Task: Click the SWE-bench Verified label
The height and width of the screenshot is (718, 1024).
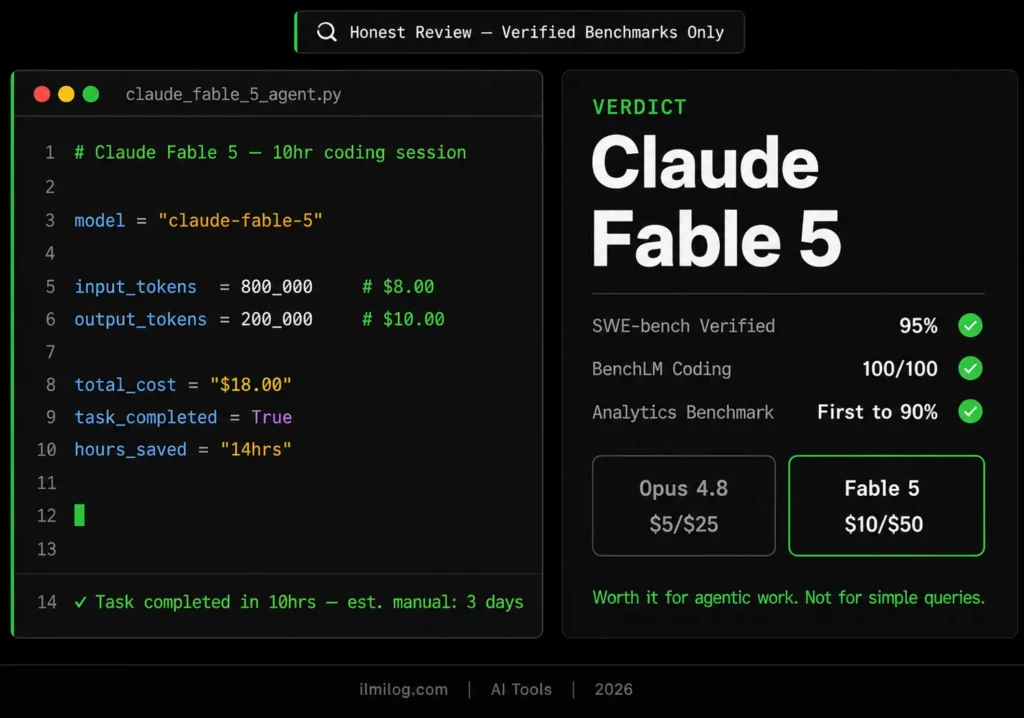Action: [683, 326]
